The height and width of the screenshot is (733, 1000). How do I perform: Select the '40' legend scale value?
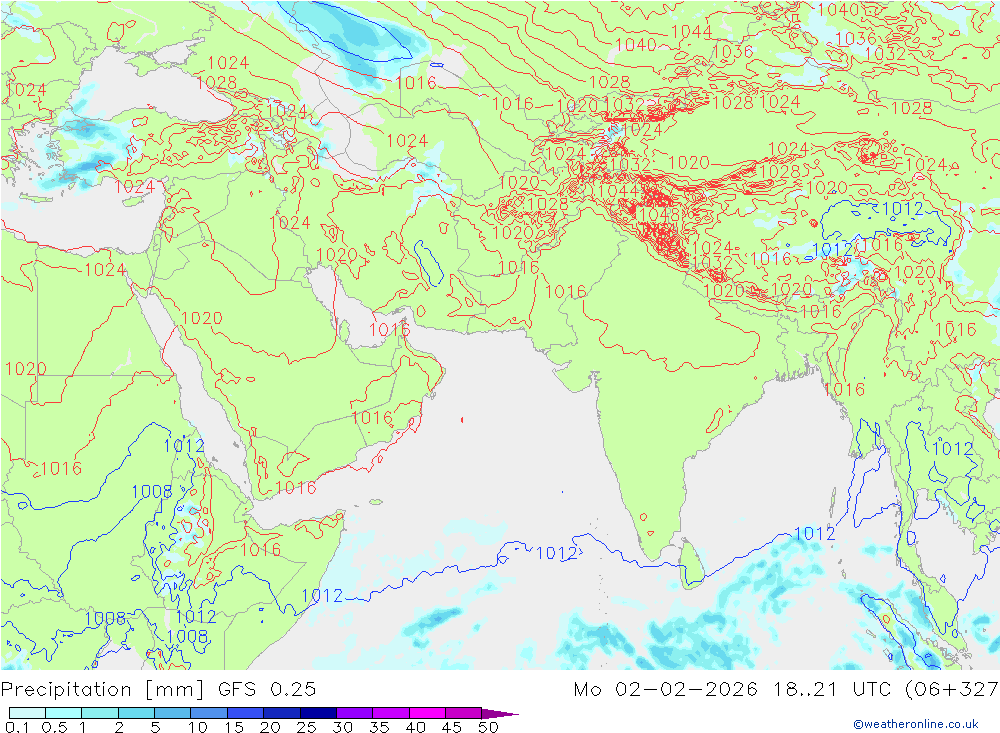(415, 727)
